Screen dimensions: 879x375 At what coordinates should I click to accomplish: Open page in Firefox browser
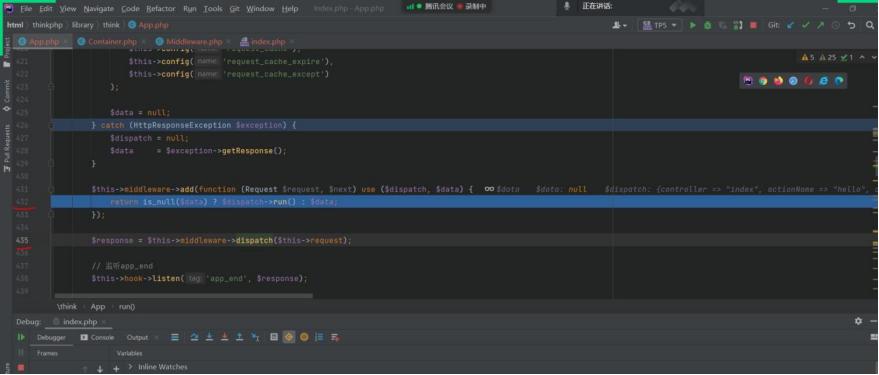[778, 81]
